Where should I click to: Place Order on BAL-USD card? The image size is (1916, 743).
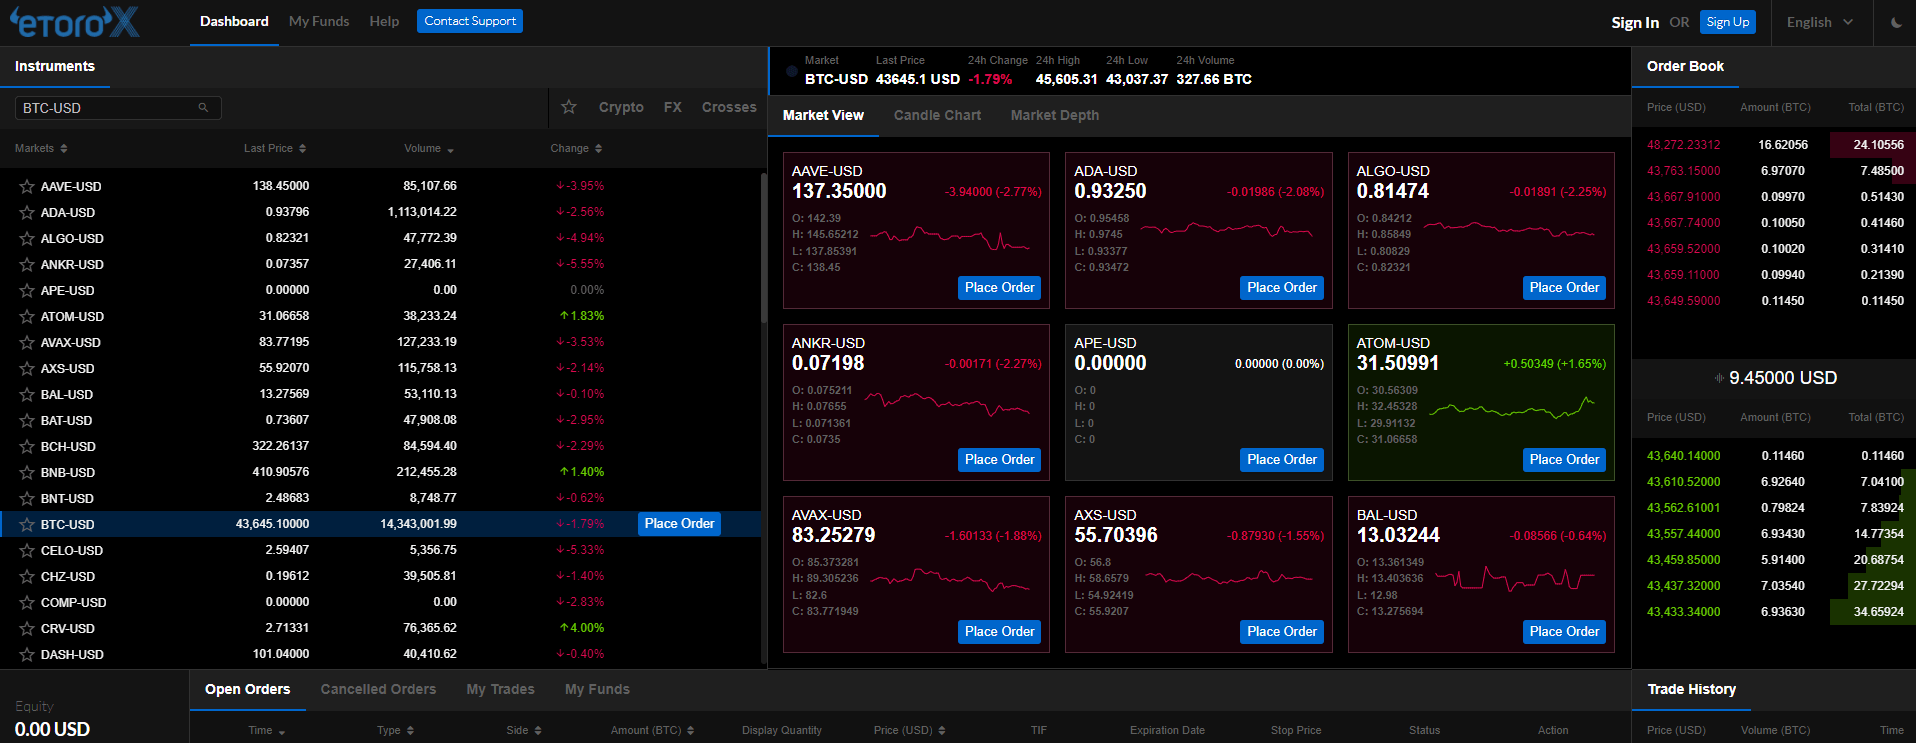tap(1565, 632)
